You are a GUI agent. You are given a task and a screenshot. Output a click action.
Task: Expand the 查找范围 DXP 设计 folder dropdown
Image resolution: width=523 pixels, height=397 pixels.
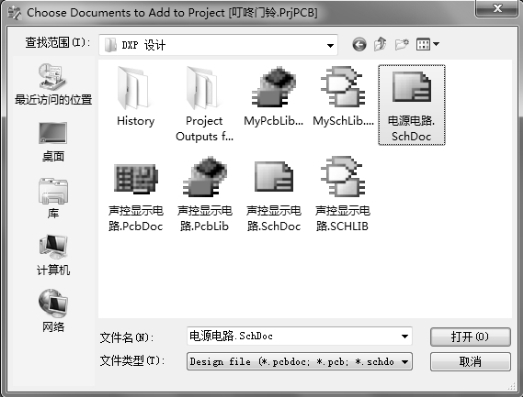coord(330,46)
